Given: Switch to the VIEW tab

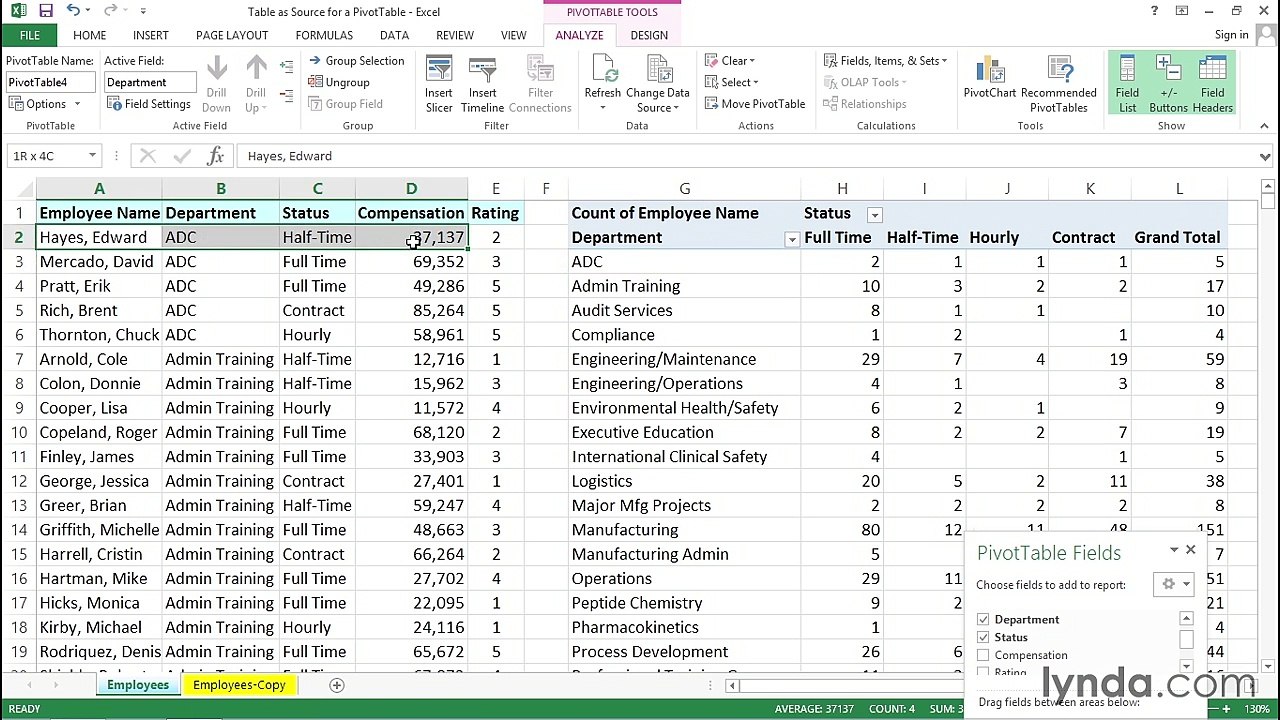Looking at the screenshot, I should [x=513, y=35].
